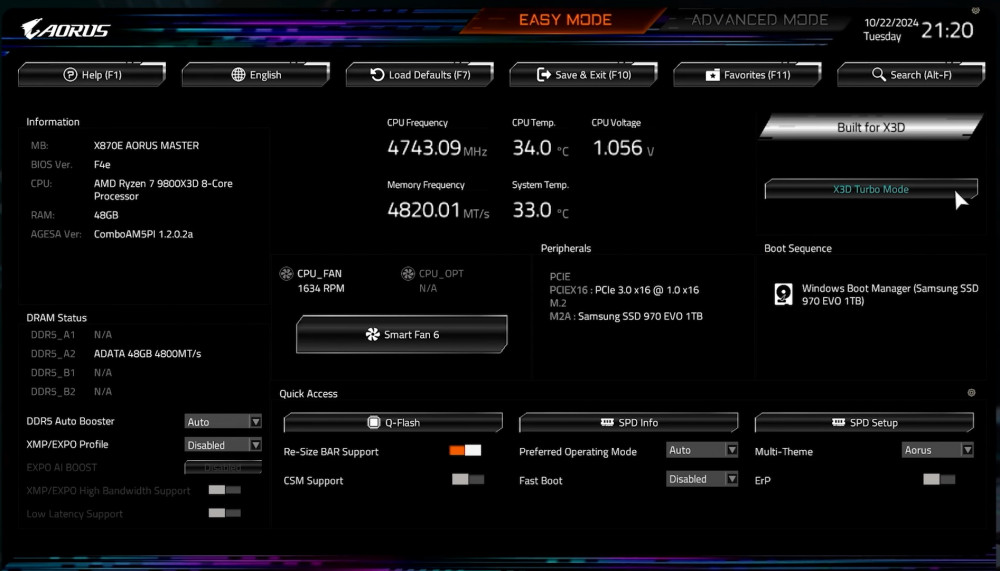Click Built for X3D banner
1000x571 pixels.
point(871,127)
